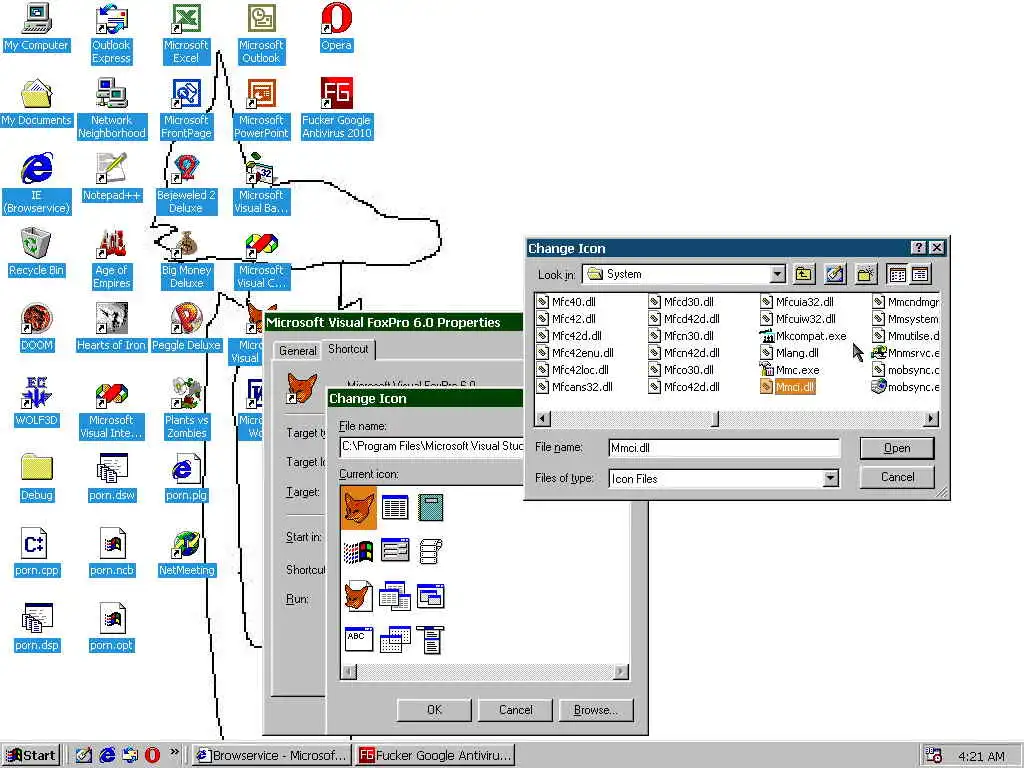Select Mmci.dll highlighted file
Screen dimensions: 1024x768
[x=788, y=387]
